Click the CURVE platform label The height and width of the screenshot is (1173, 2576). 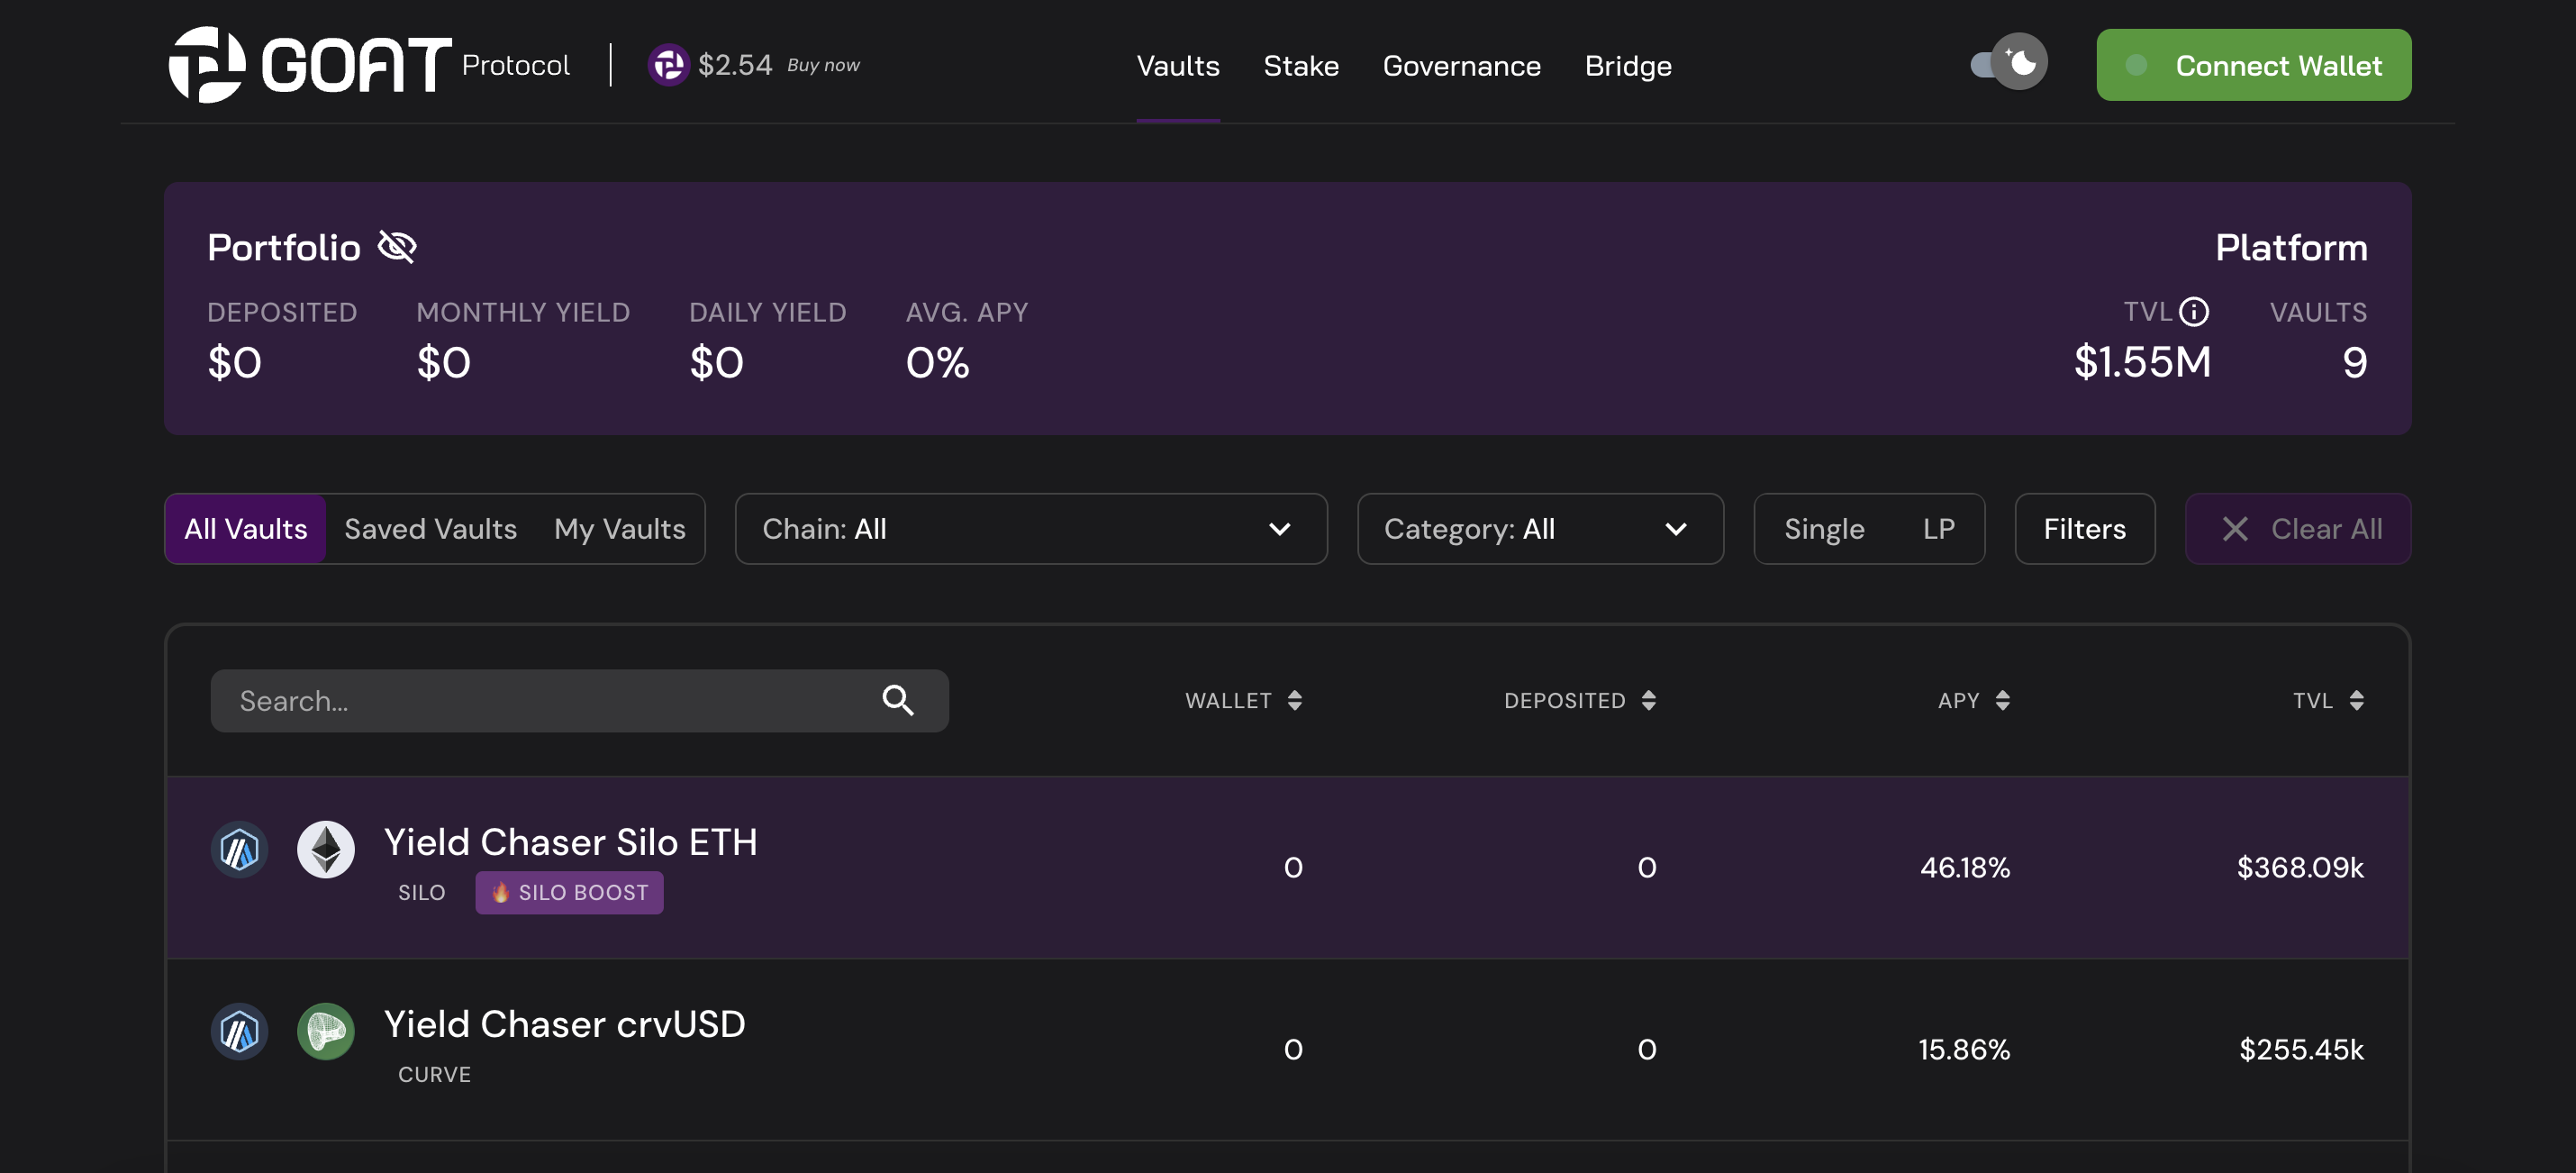434,1075
